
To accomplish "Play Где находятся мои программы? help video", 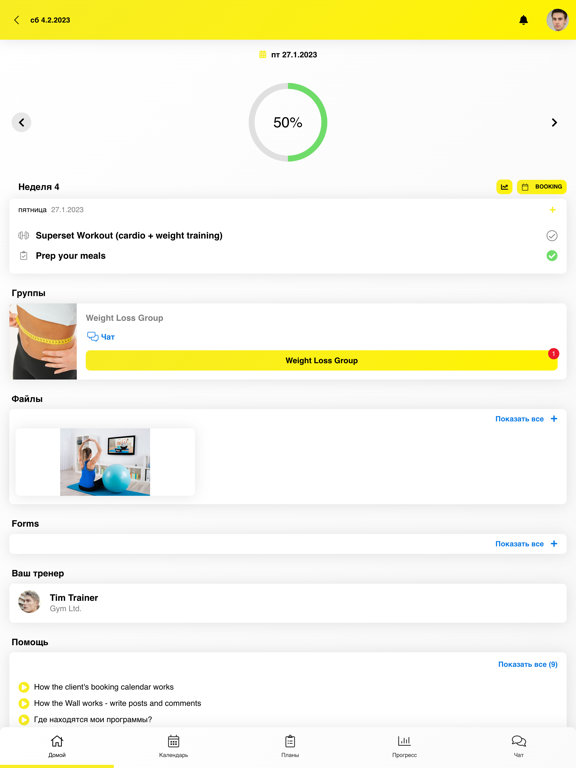I will 24,720.
